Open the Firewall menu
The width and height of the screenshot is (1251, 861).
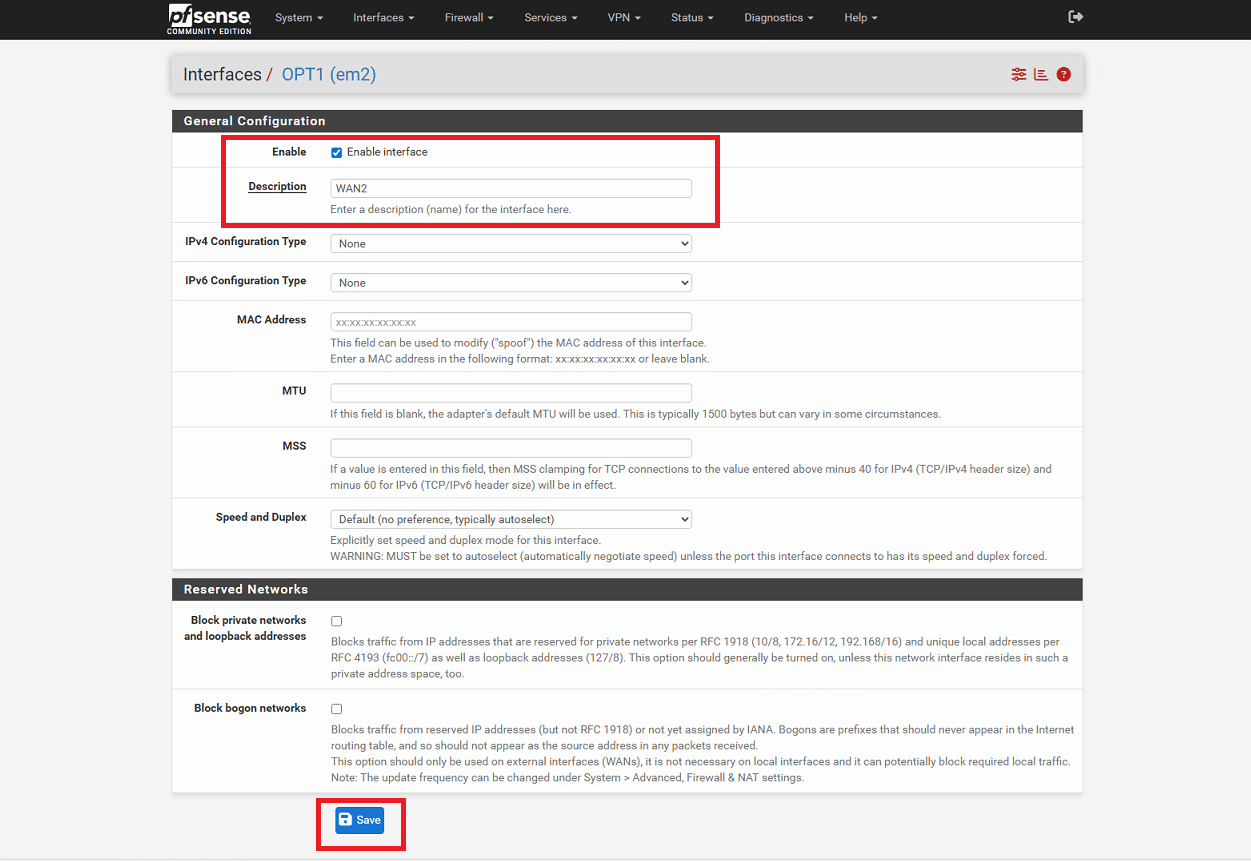pyautogui.click(x=469, y=18)
